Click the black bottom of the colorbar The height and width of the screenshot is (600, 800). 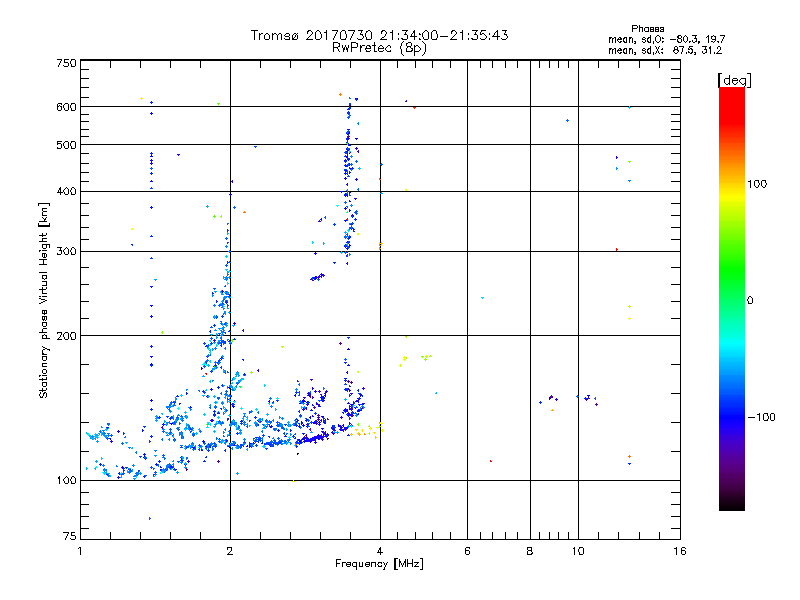click(x=732, y=503)
